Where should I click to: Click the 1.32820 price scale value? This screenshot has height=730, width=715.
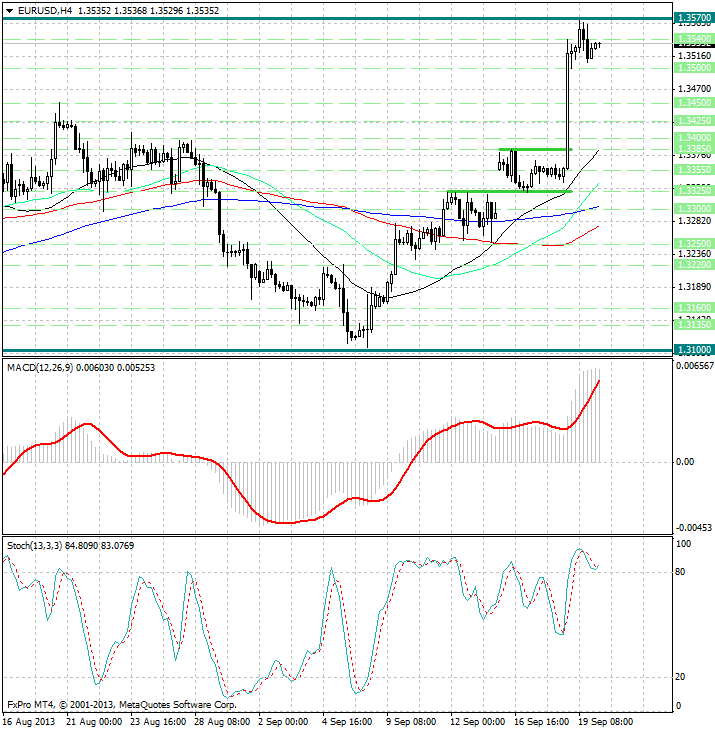click(x=695, y=220)
